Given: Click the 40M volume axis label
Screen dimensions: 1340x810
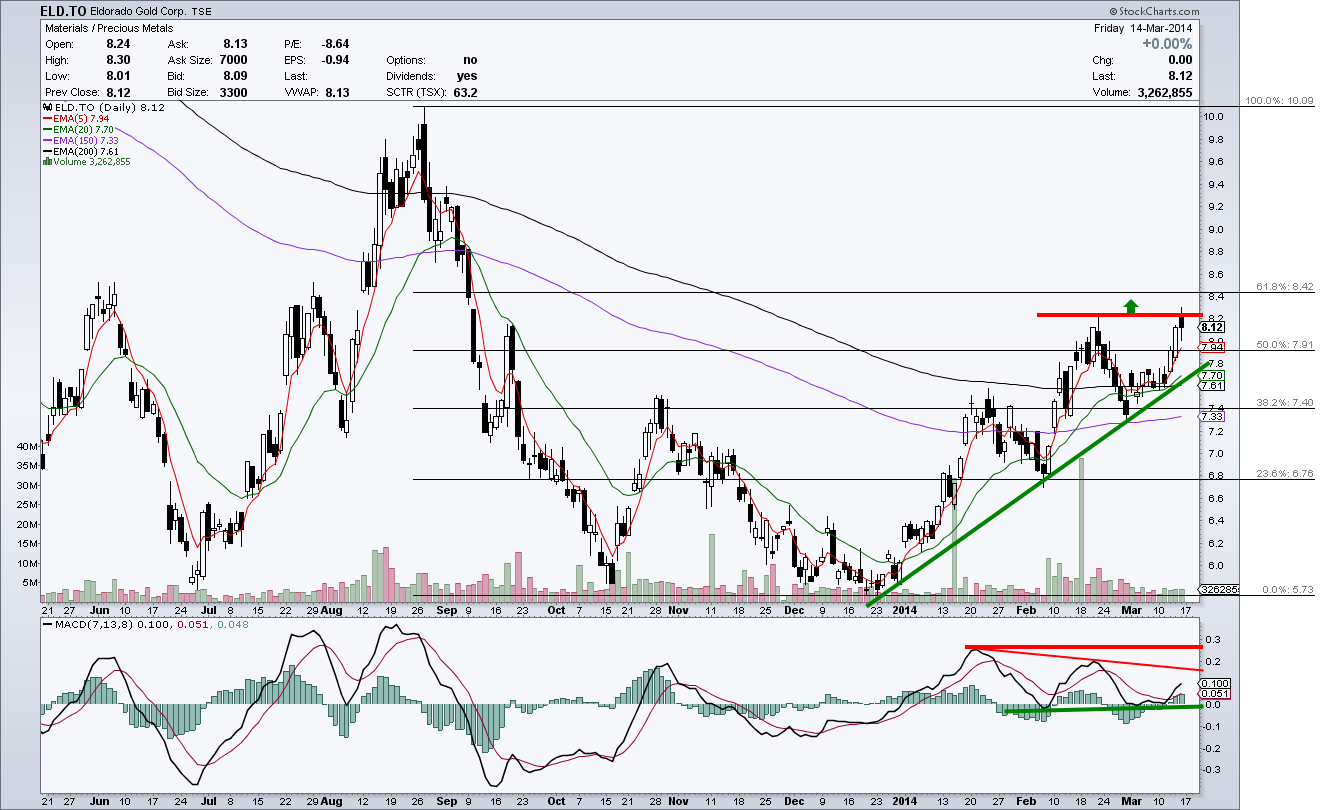Looking at the screenshot, I should (x=28, y=446).
